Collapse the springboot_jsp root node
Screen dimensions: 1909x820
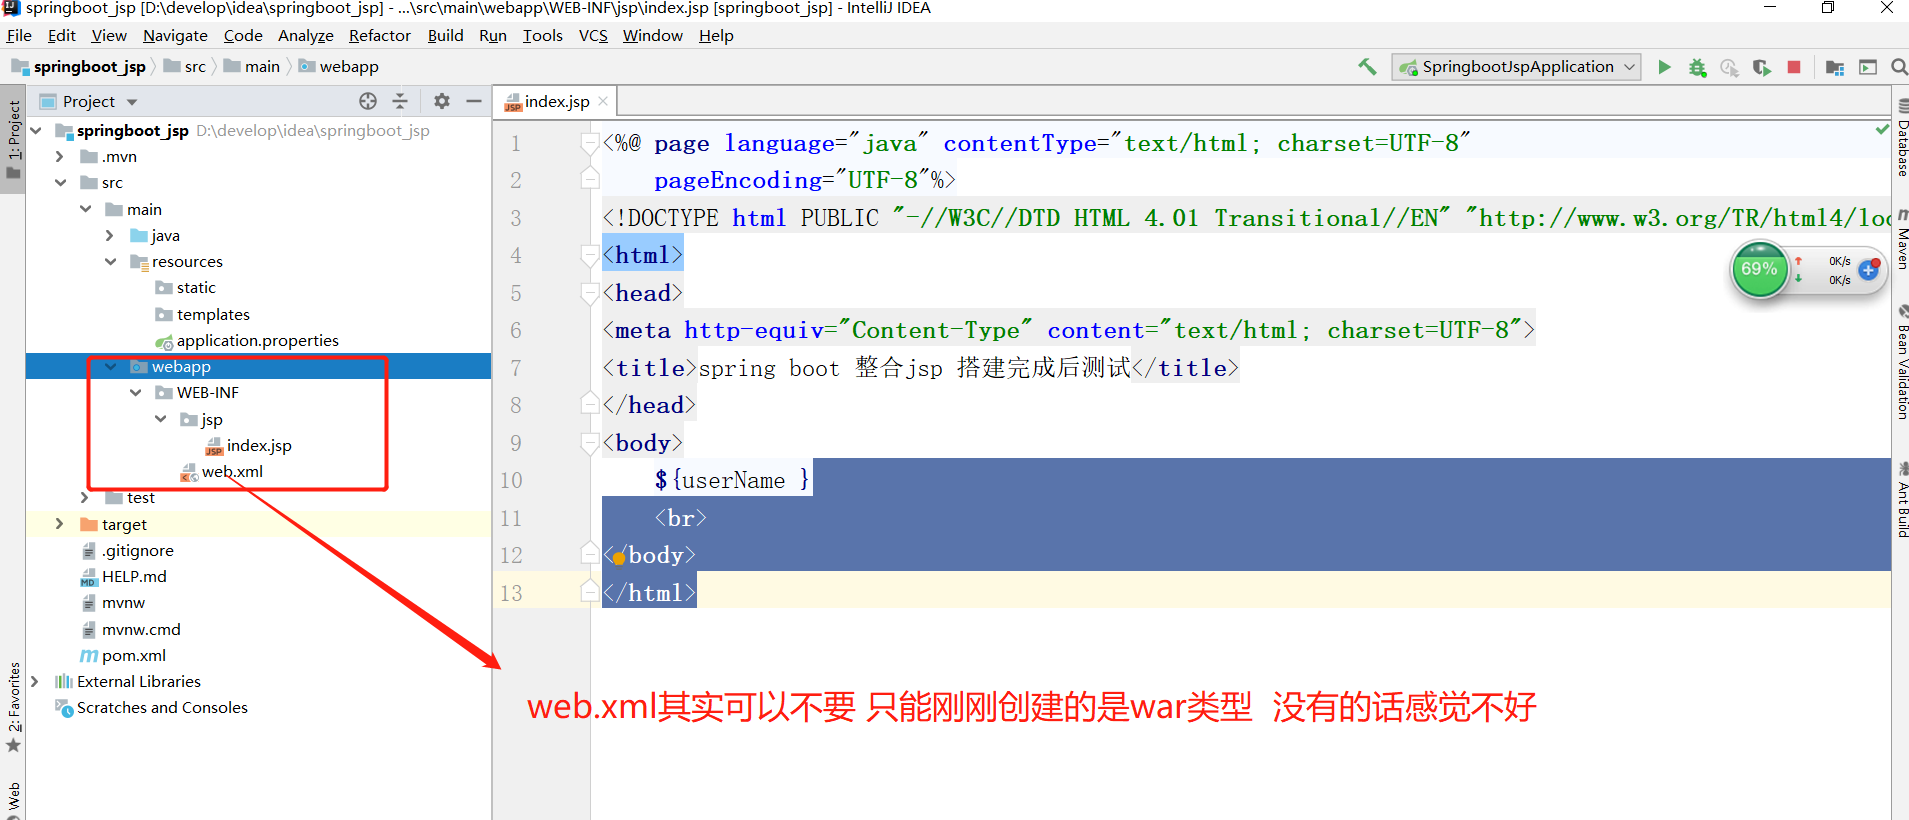tap(36, 130)
